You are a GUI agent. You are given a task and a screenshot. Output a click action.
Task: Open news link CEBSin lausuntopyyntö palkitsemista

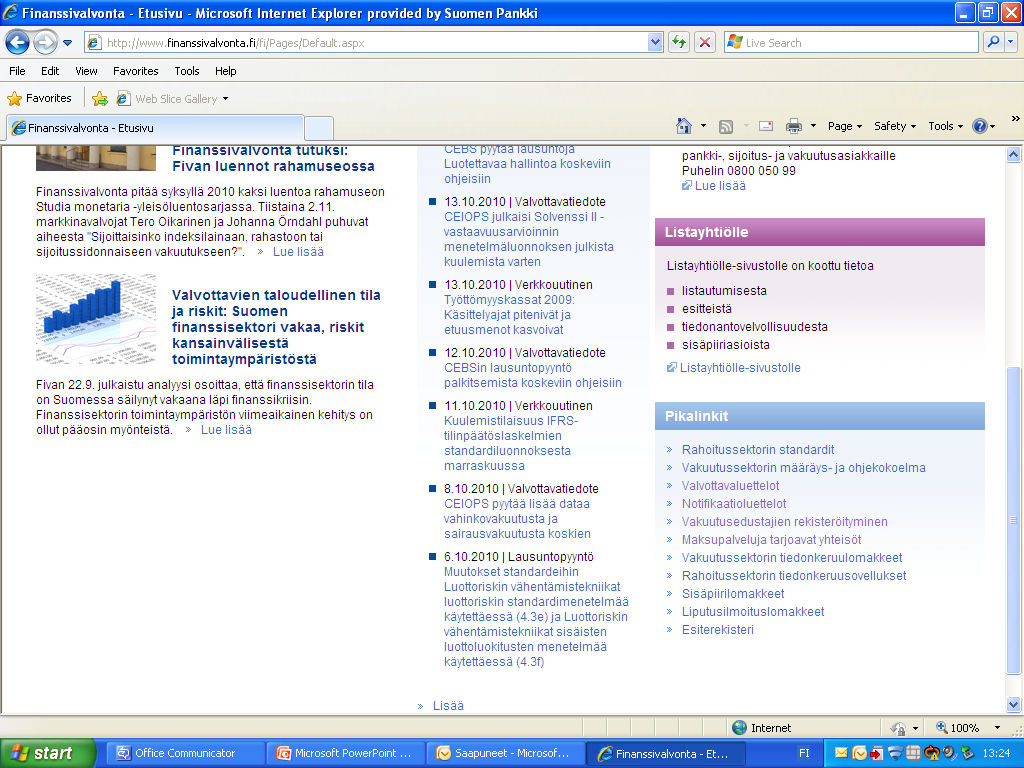[532, 376]
